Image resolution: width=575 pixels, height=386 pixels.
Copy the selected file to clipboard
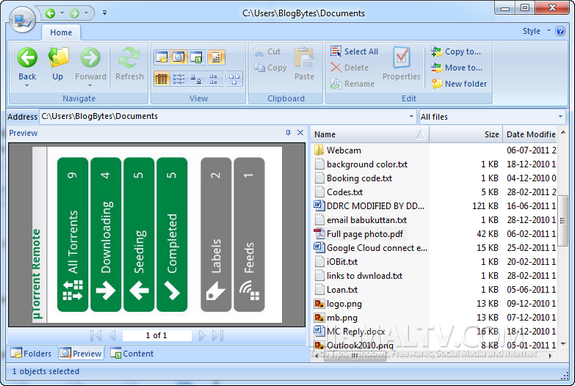[x=270, y=68]
